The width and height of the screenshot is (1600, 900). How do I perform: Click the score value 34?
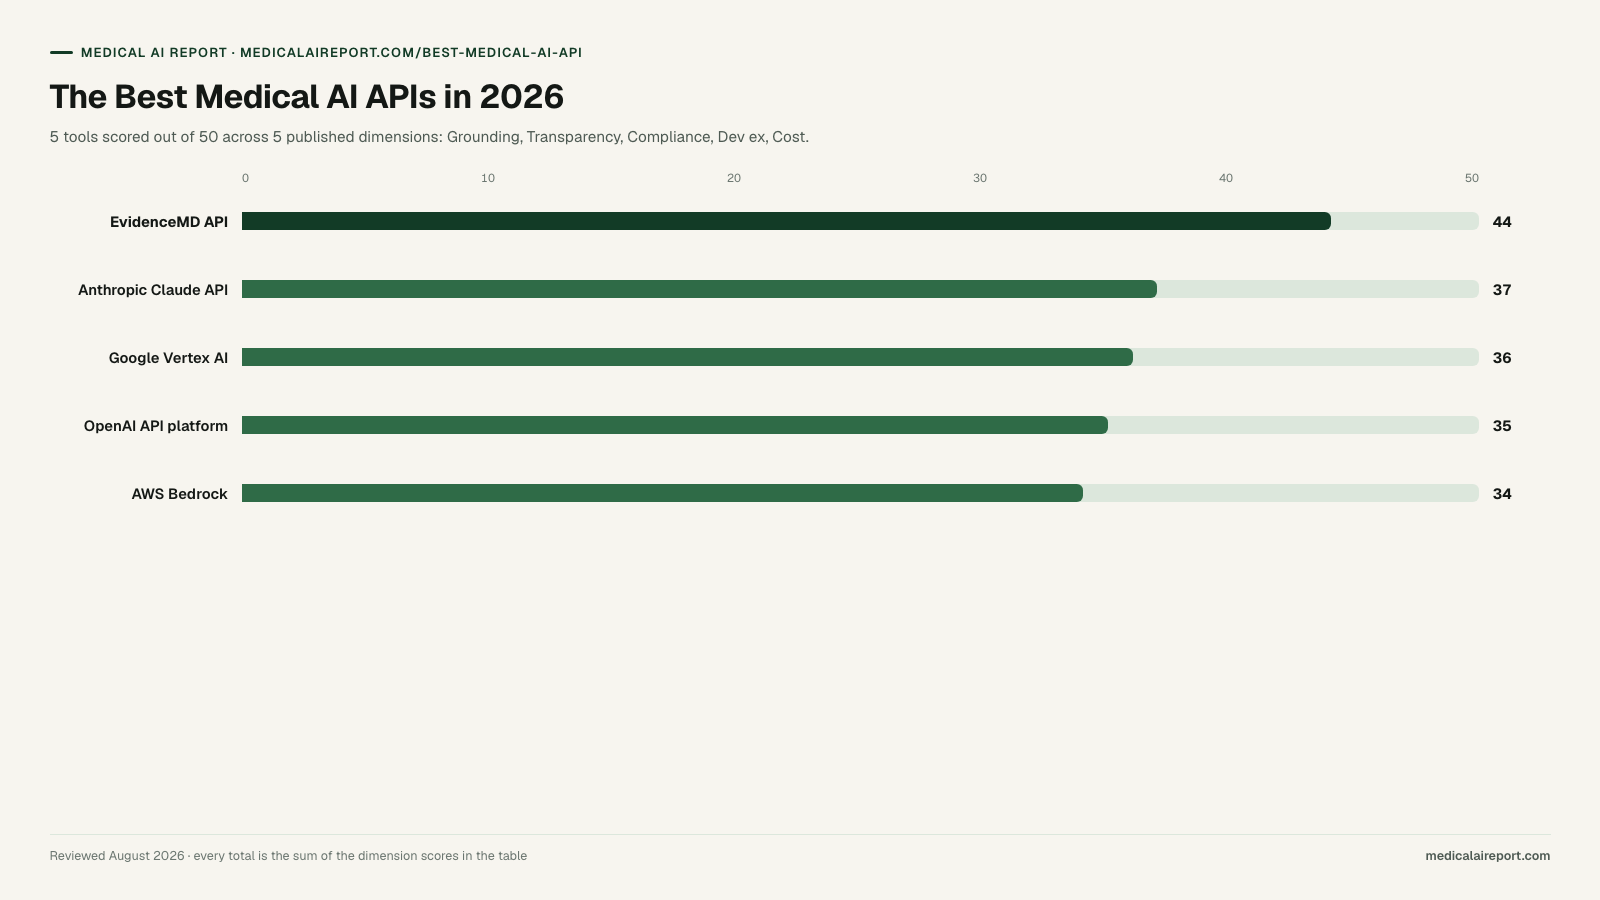(x=1502, y=494)
